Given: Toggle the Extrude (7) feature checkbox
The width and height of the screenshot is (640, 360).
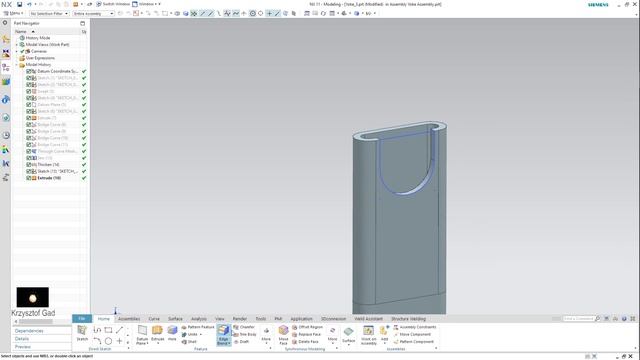Looking at the screenshot, I should point(29,118).
